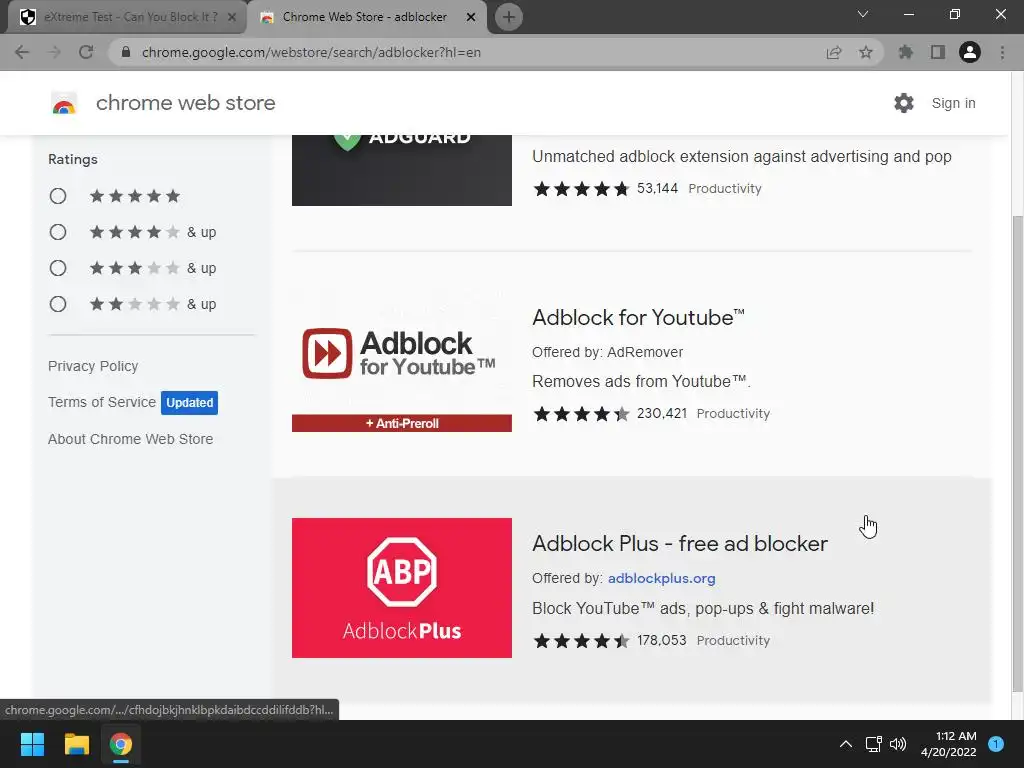The image size is (1024, 768).
Task: Click Adblock Plus star rating
Action: tap(581, 641)
